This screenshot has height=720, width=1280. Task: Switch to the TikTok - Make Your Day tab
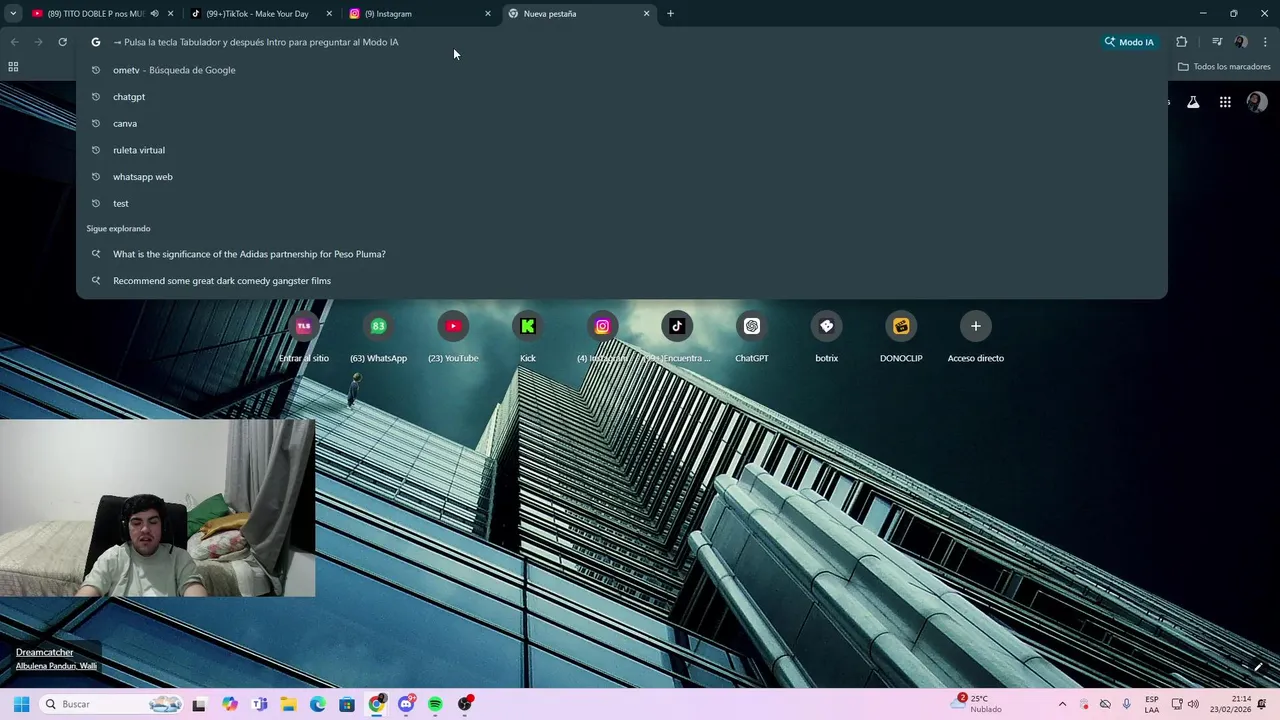tap(261, 14)
